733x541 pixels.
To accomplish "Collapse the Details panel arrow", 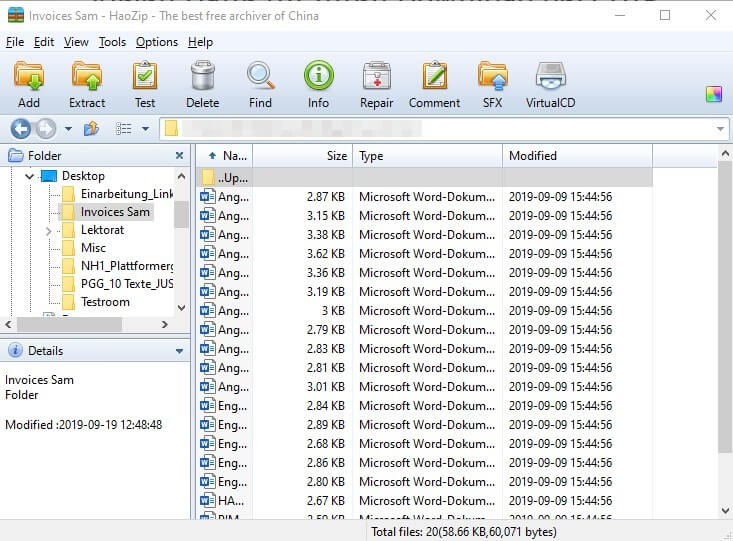I will point(180,351).
